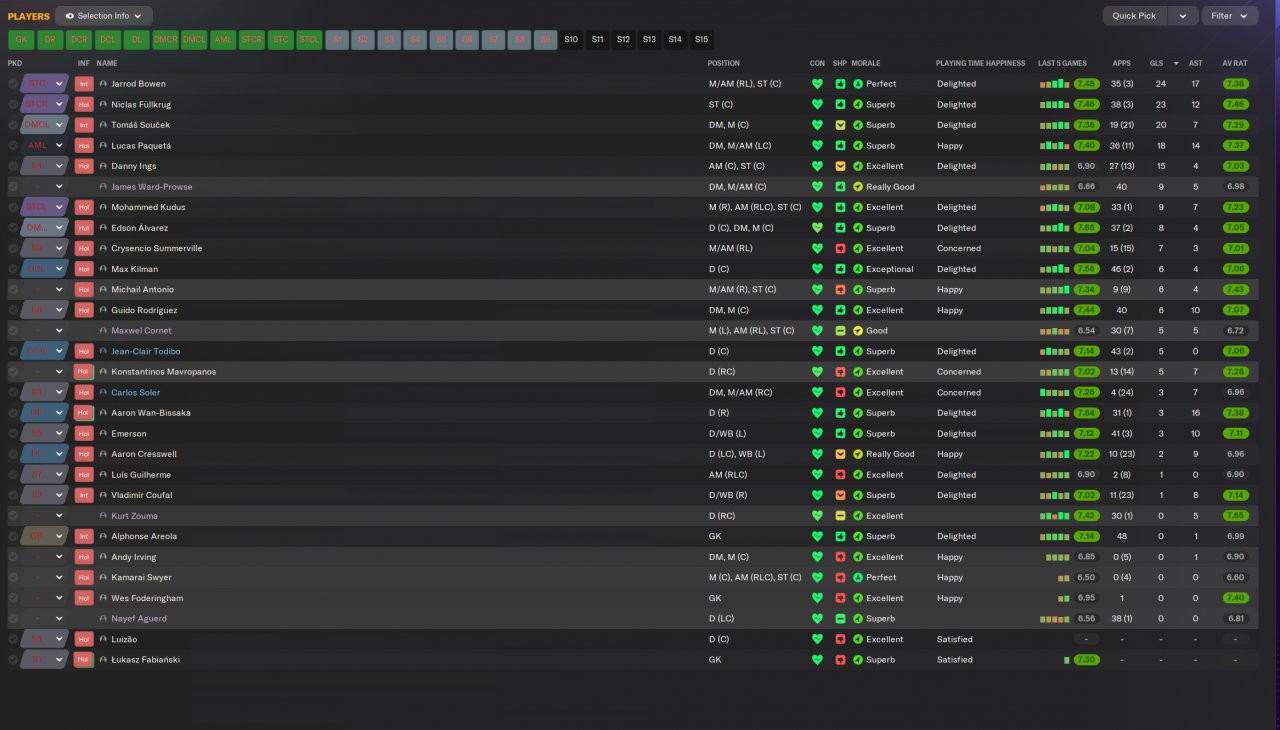Toggle the pick checkmark for Maxwel Cornet
Viewport: 1280px width, 730px height.
coord(13,331)
